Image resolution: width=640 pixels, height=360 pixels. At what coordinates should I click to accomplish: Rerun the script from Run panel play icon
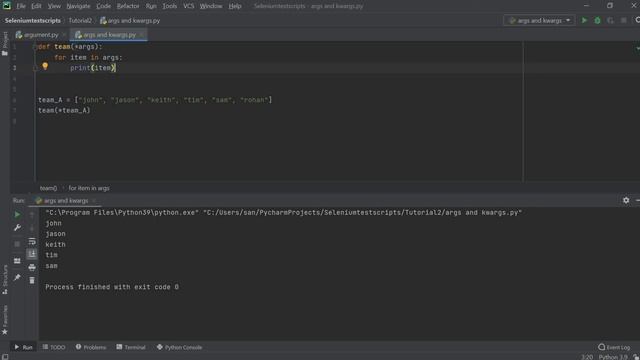(x=17, y=215)
